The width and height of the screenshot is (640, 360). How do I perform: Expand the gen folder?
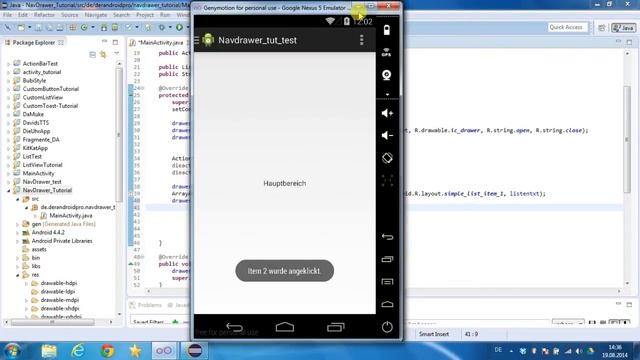(x=17, y=224)
